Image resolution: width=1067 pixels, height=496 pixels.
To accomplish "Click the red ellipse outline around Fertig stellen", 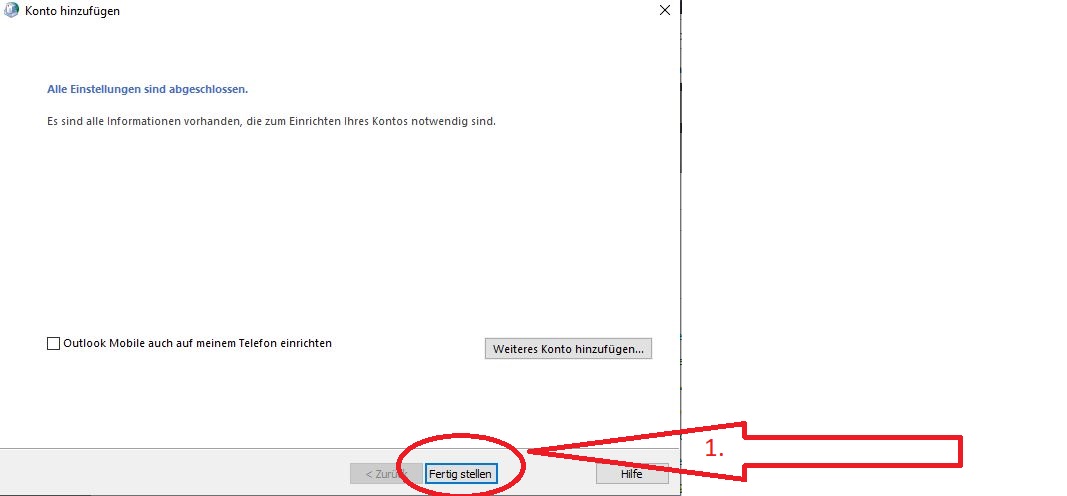I will 460,437.
